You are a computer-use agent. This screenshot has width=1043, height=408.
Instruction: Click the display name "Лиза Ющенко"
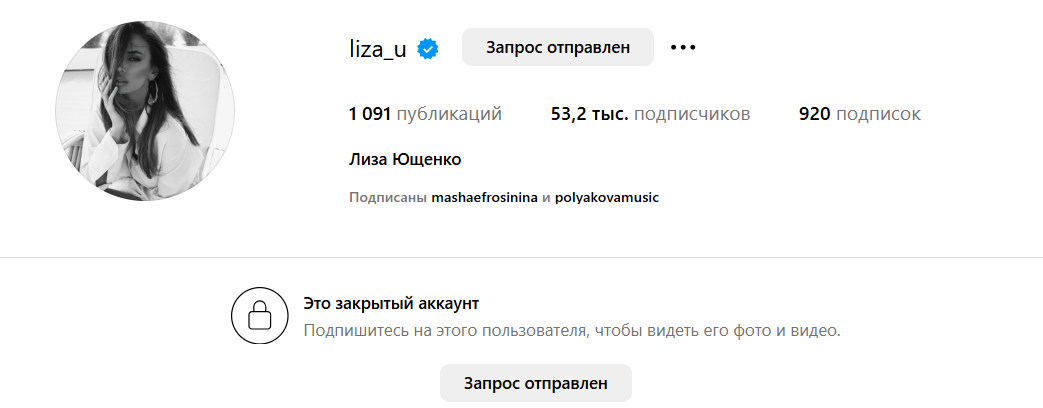click(x=405, y=160)
